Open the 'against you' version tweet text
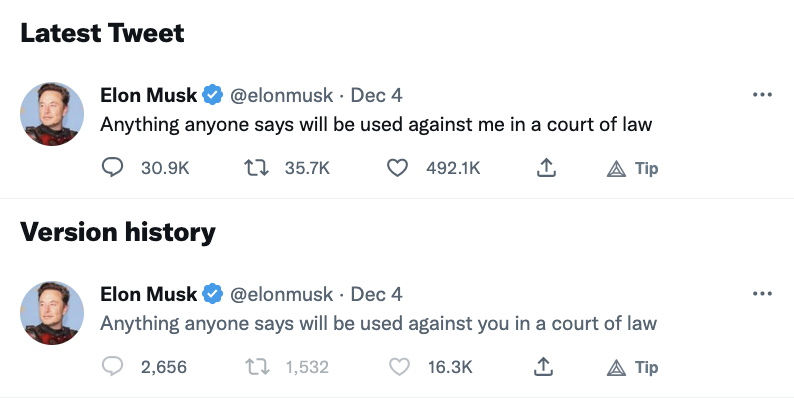 (378, 324)
